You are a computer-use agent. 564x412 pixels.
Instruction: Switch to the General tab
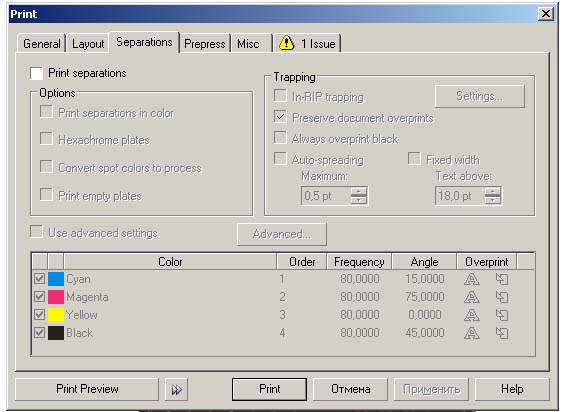click(42, 44)
